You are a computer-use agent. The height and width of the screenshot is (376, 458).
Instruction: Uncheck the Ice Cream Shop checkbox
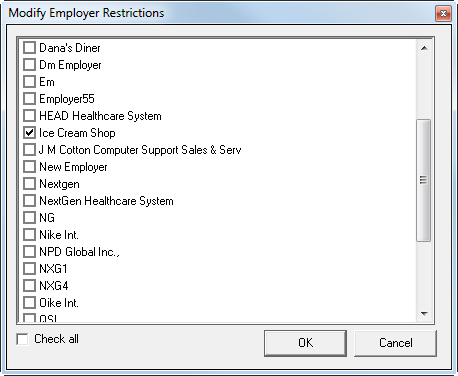point(29,133)
